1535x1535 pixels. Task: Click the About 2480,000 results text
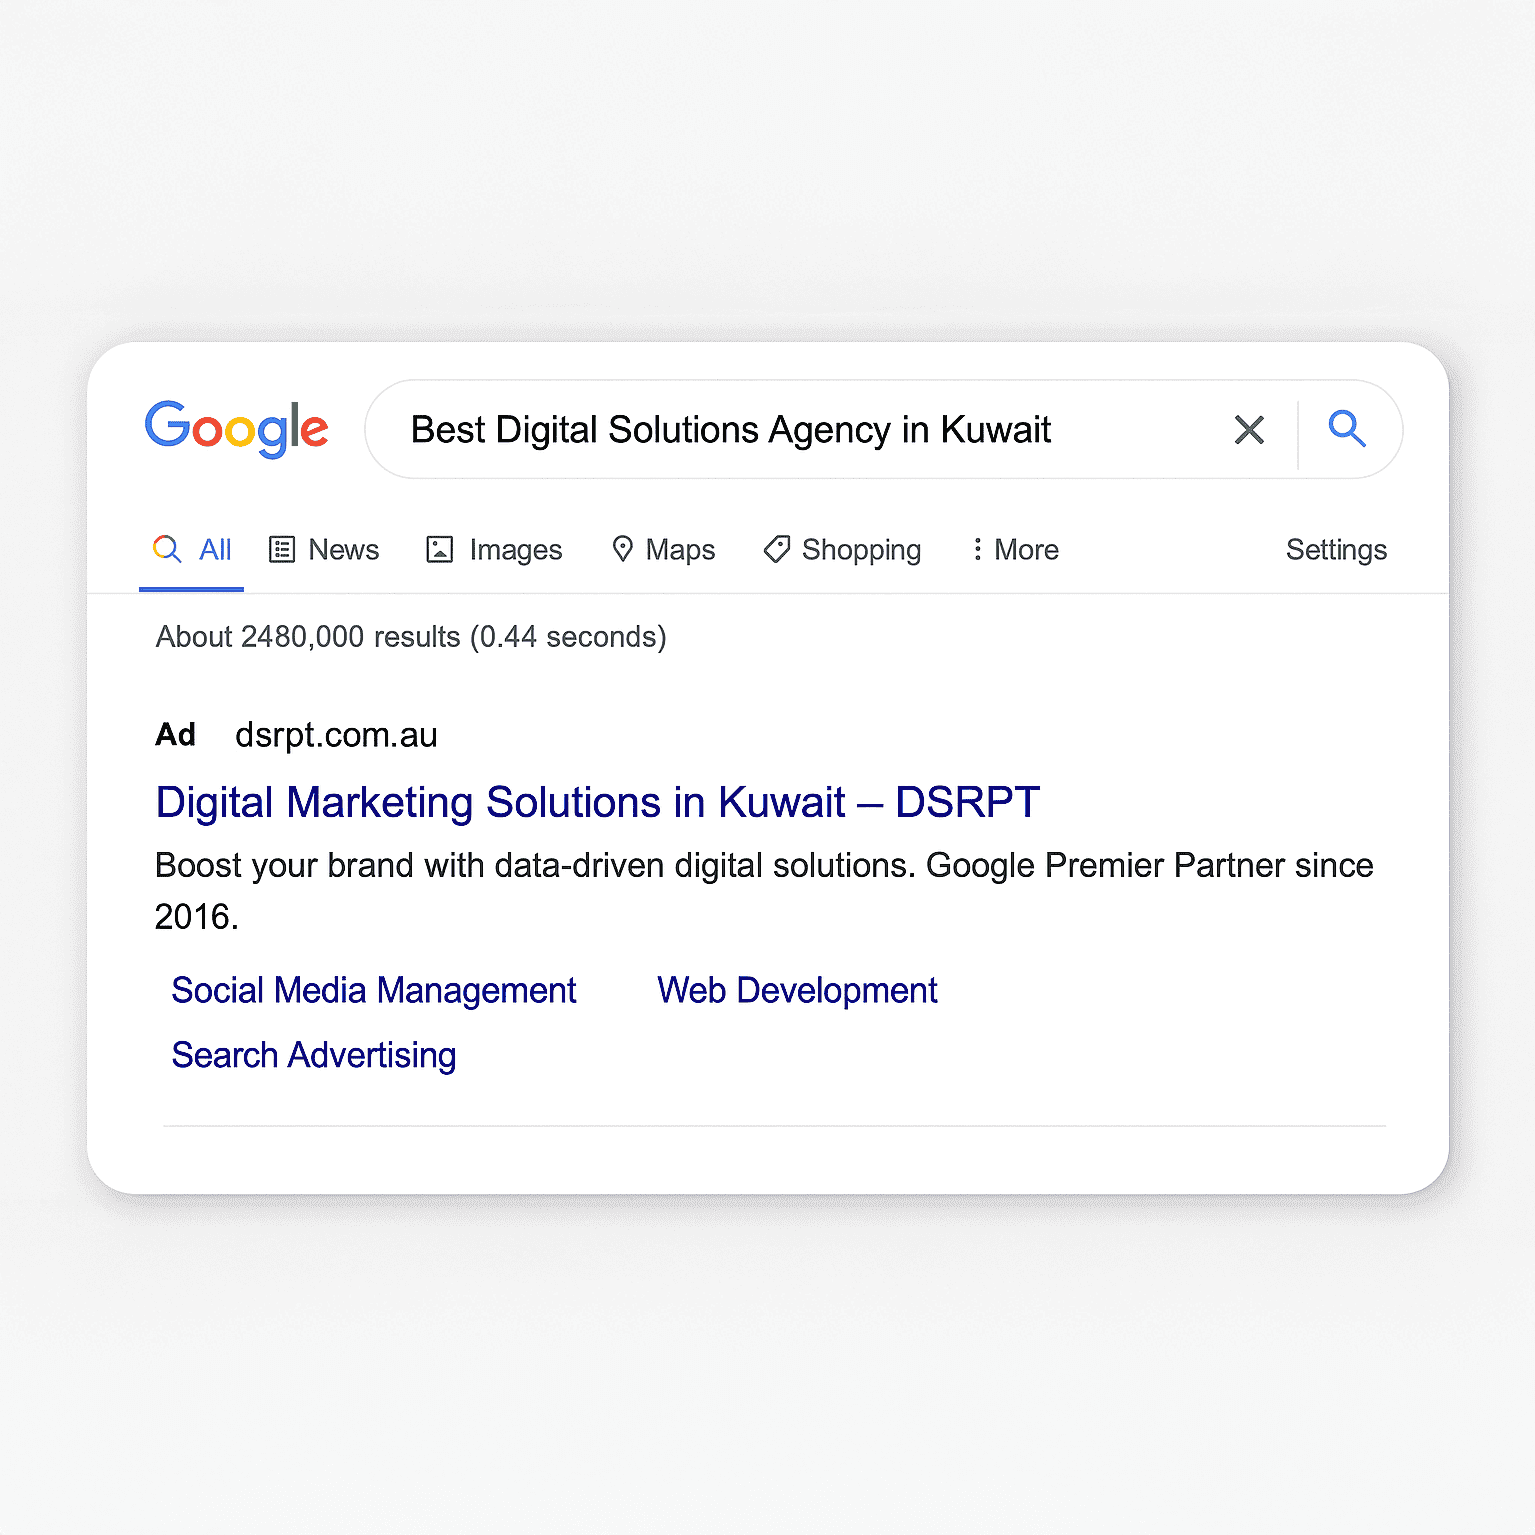[x=411, y=637]
